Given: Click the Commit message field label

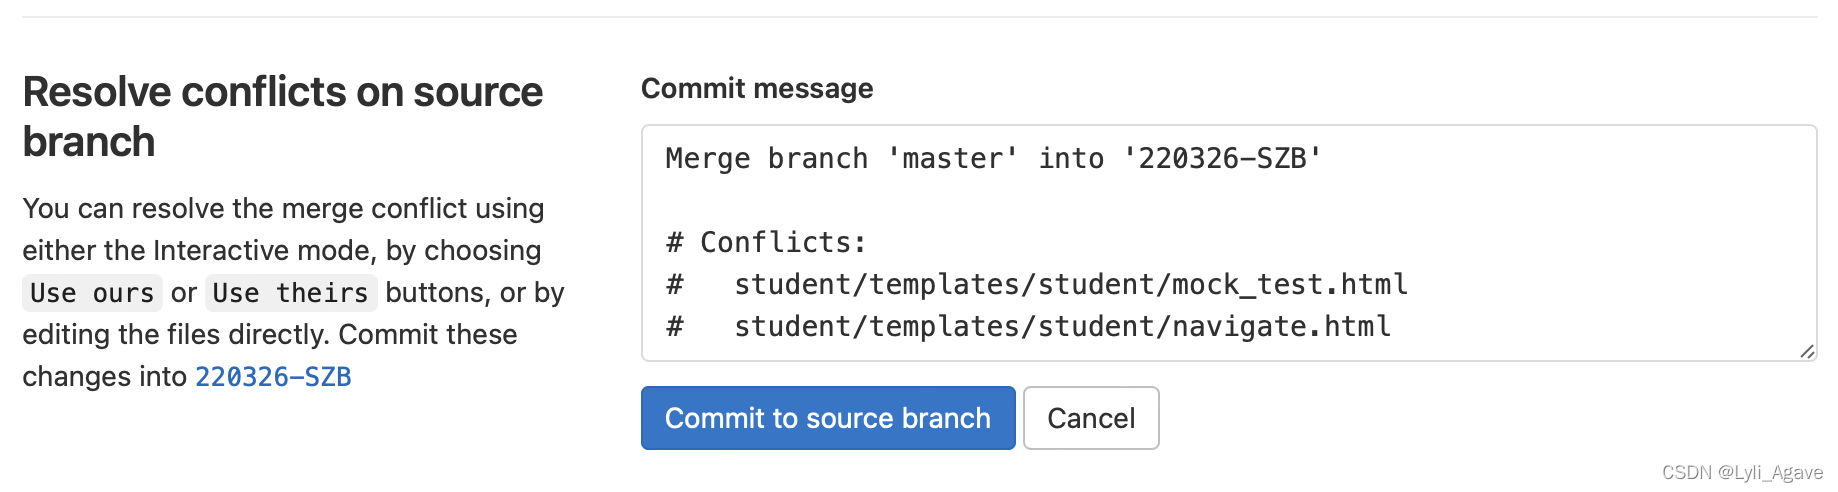Looking at the screenshot, I should tap(757, 89).
